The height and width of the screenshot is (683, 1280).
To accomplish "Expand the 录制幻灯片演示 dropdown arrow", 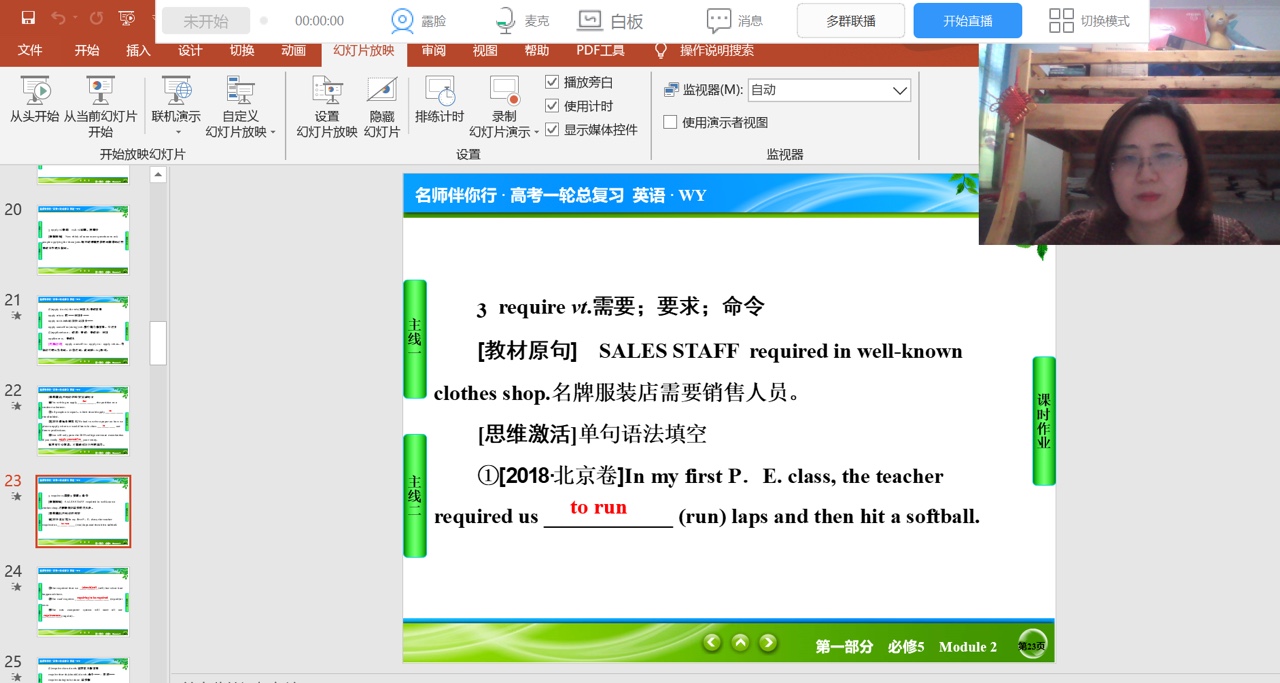I will click(536, 132).
